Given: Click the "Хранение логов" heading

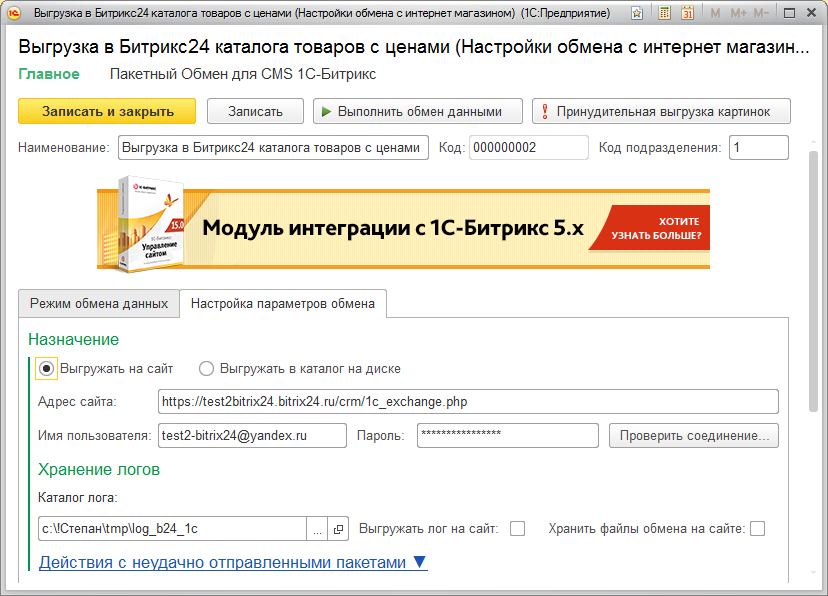Looking at the screenshot, I should (99, 469).
